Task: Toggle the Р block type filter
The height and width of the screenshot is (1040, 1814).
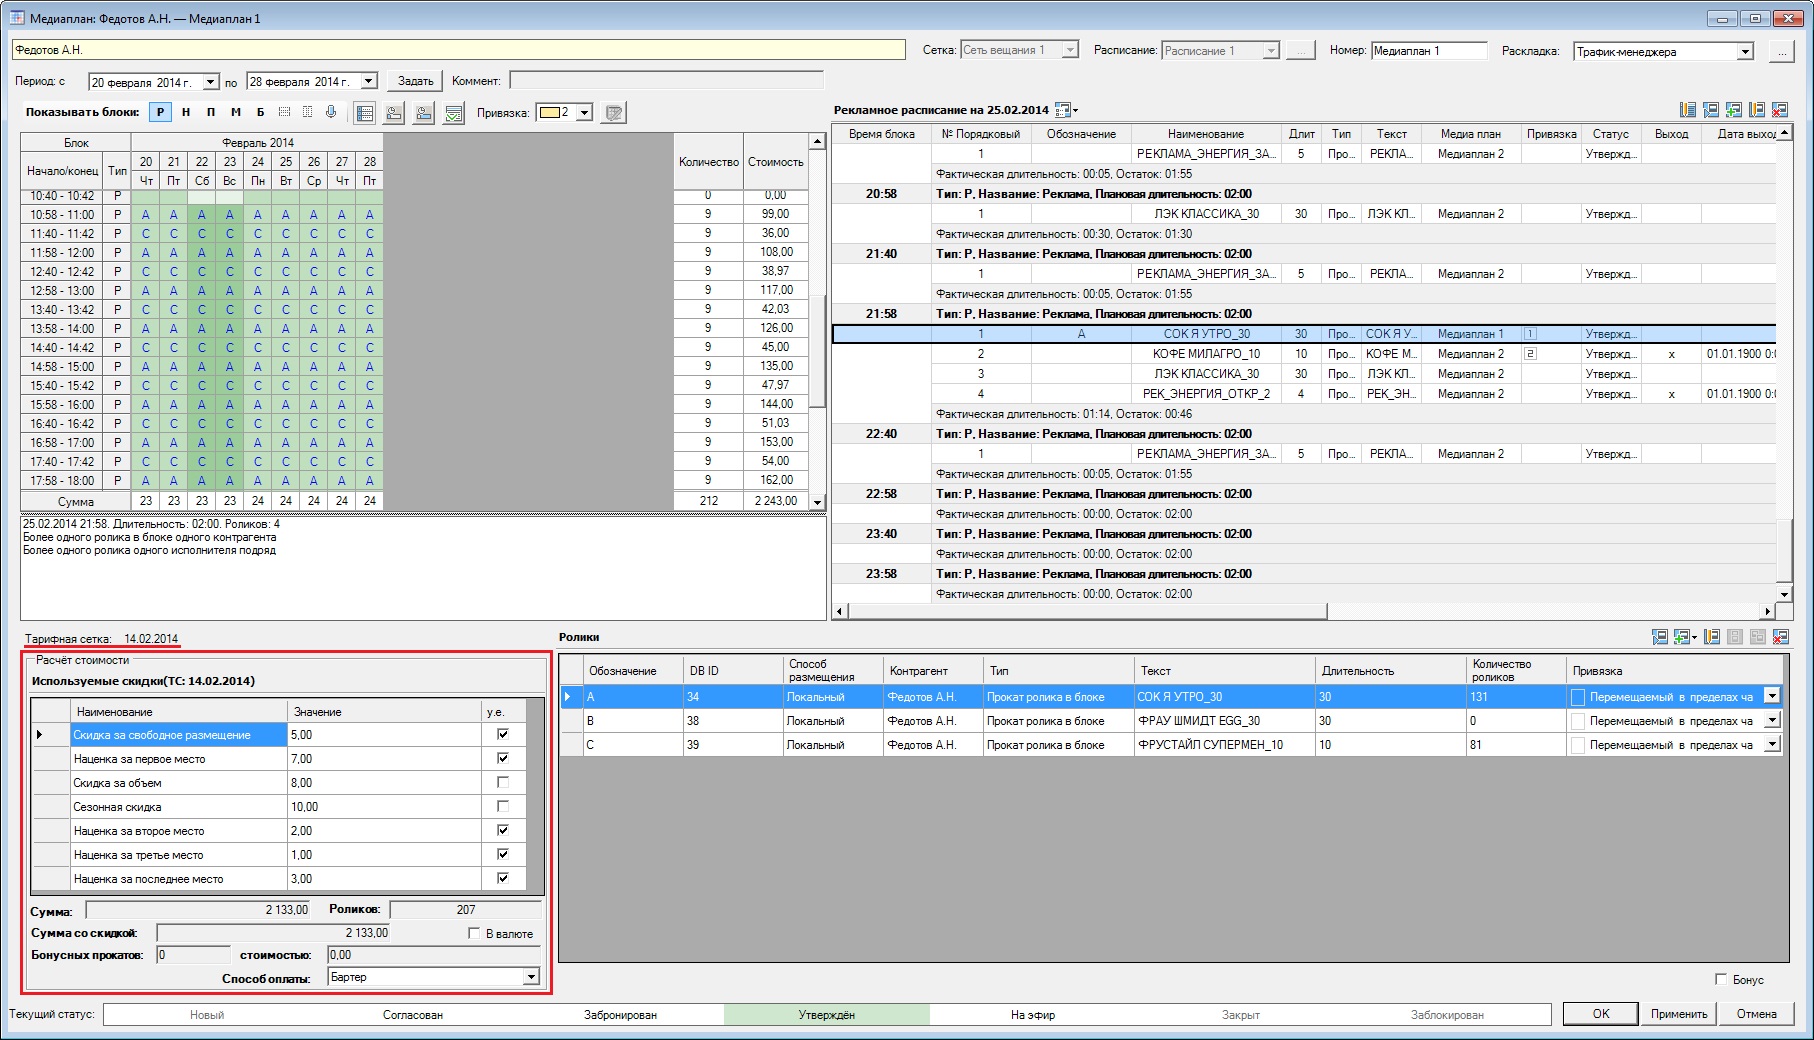Action: 160,112
